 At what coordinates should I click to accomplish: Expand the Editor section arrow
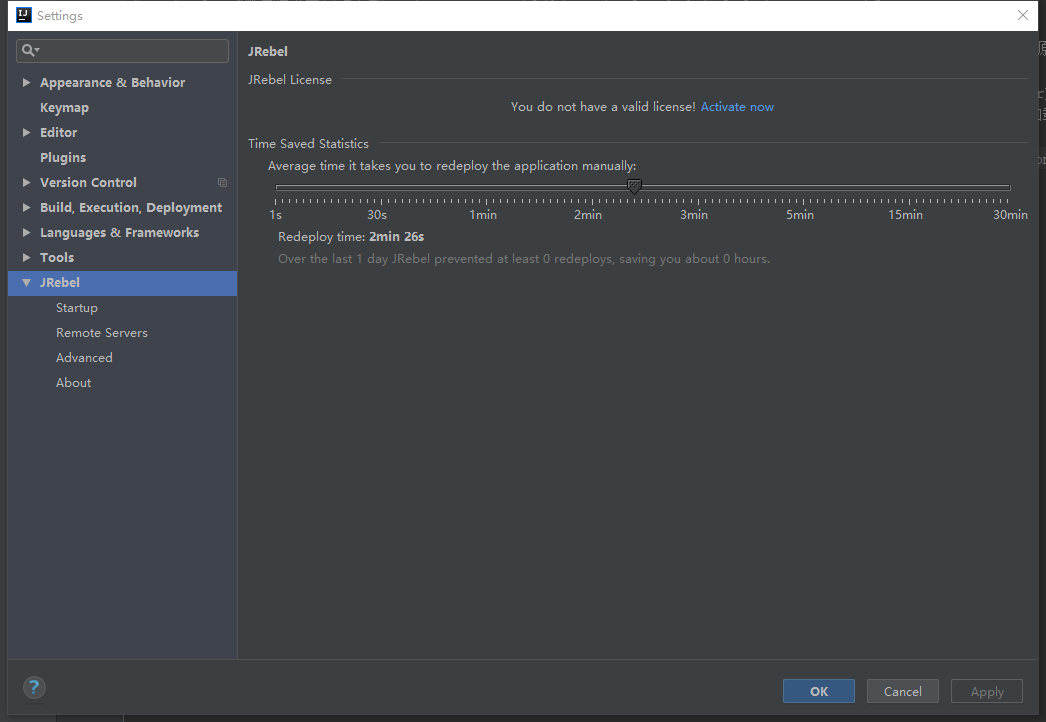[26, 132]
